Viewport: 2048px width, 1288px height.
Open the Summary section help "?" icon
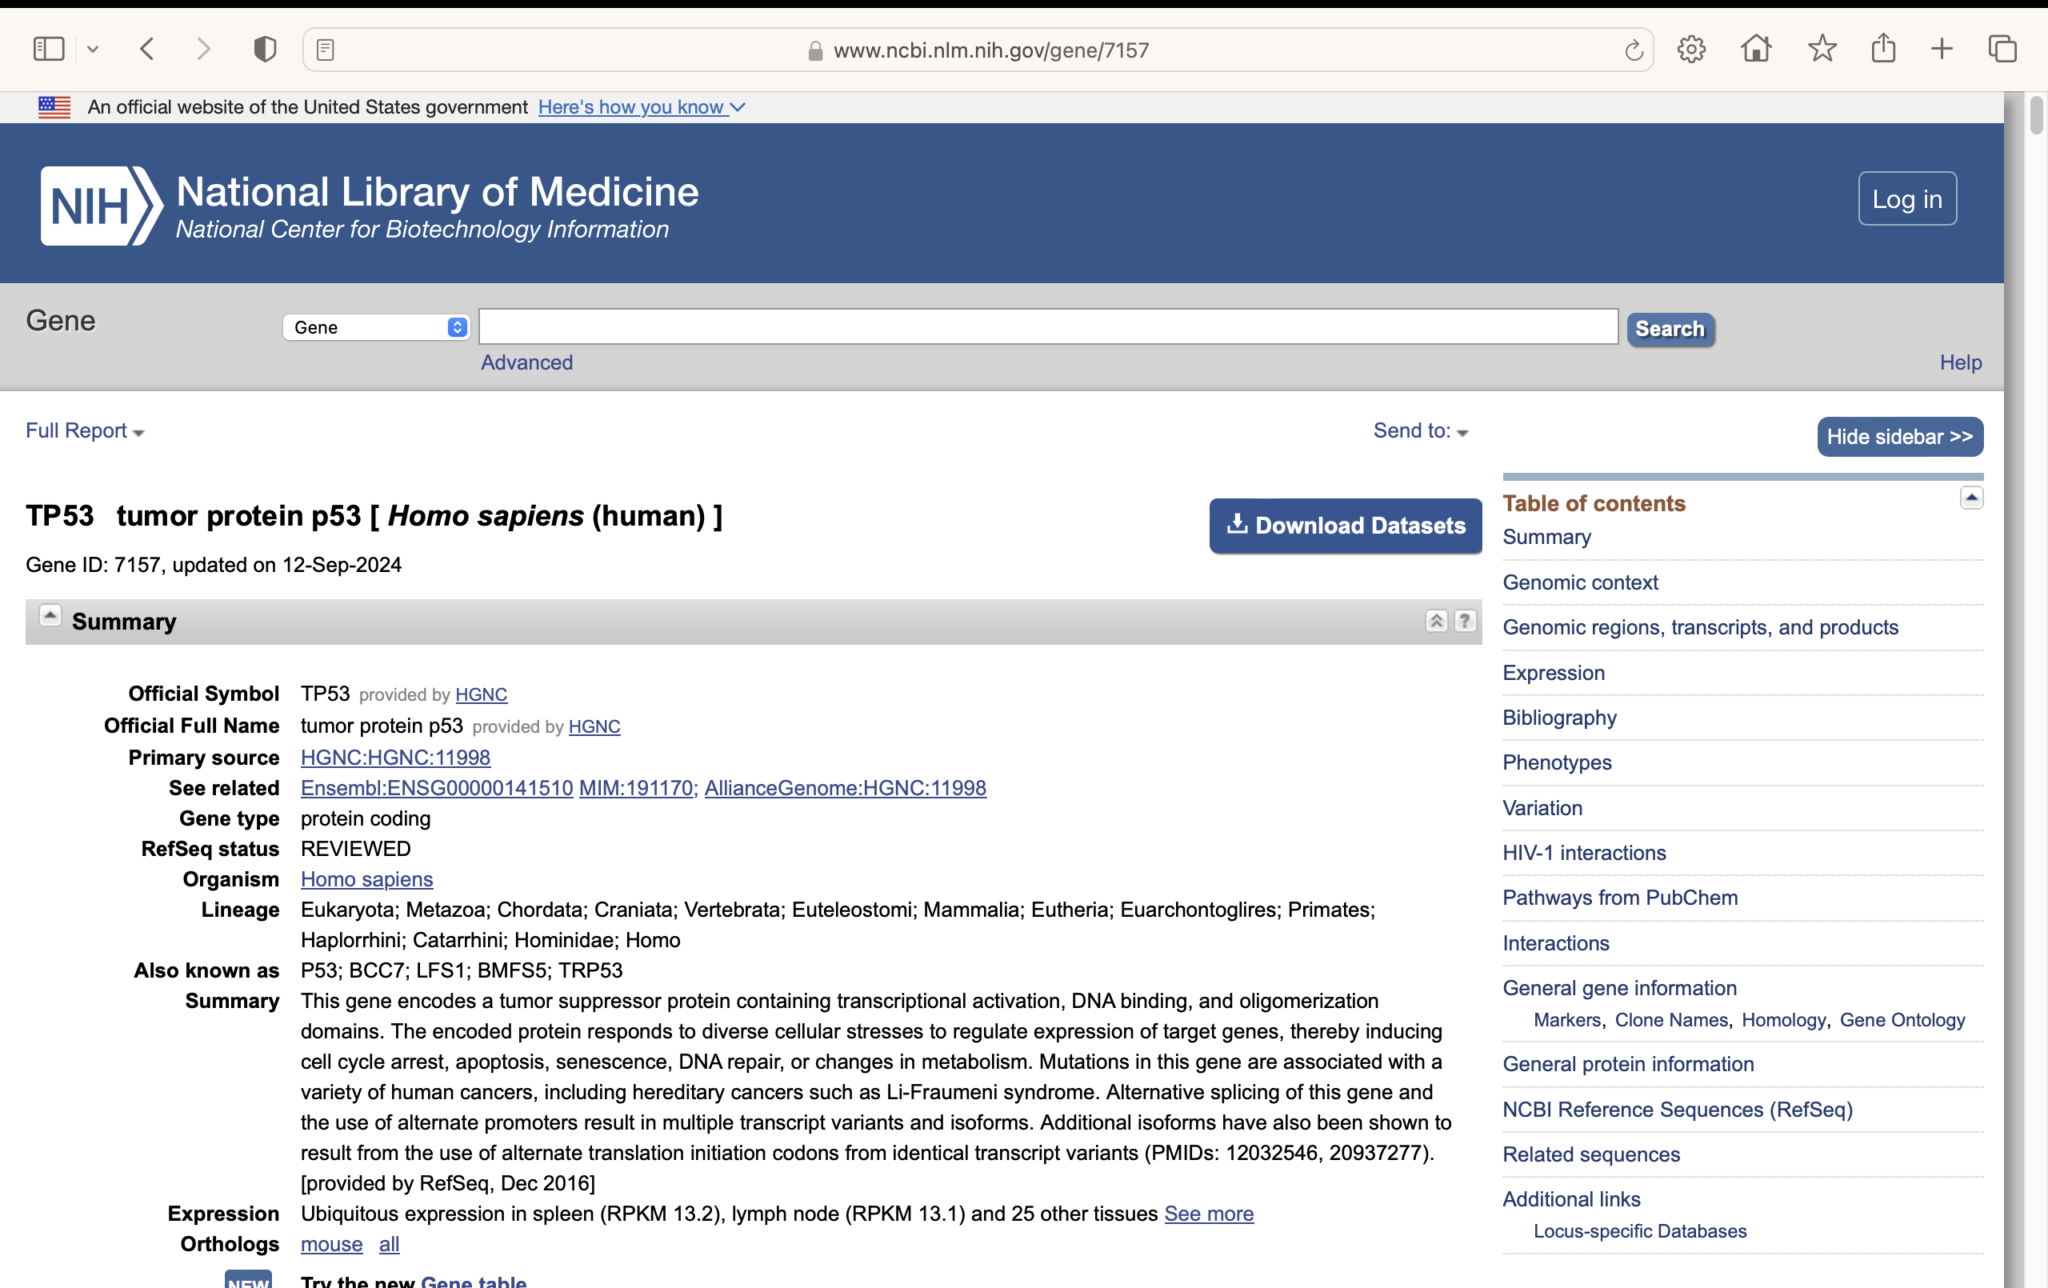click(1465, 621)
